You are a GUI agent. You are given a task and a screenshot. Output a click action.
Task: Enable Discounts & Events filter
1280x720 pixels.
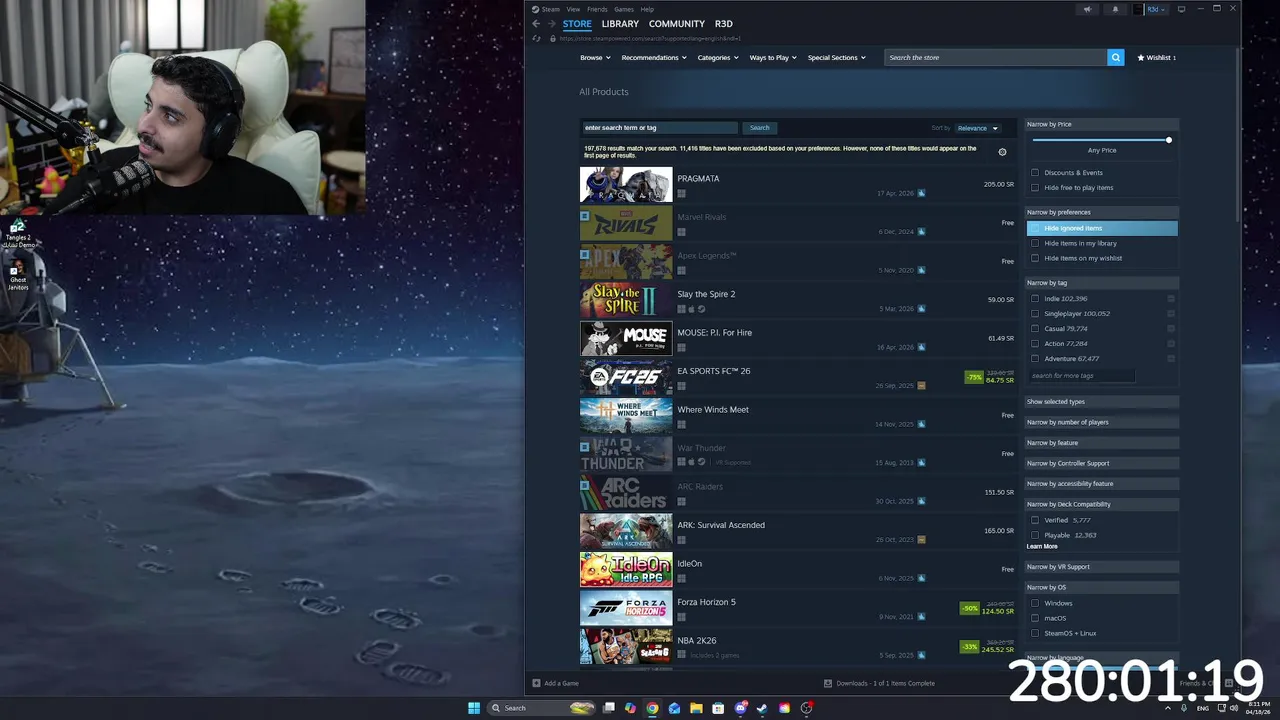pos(1035,172)
